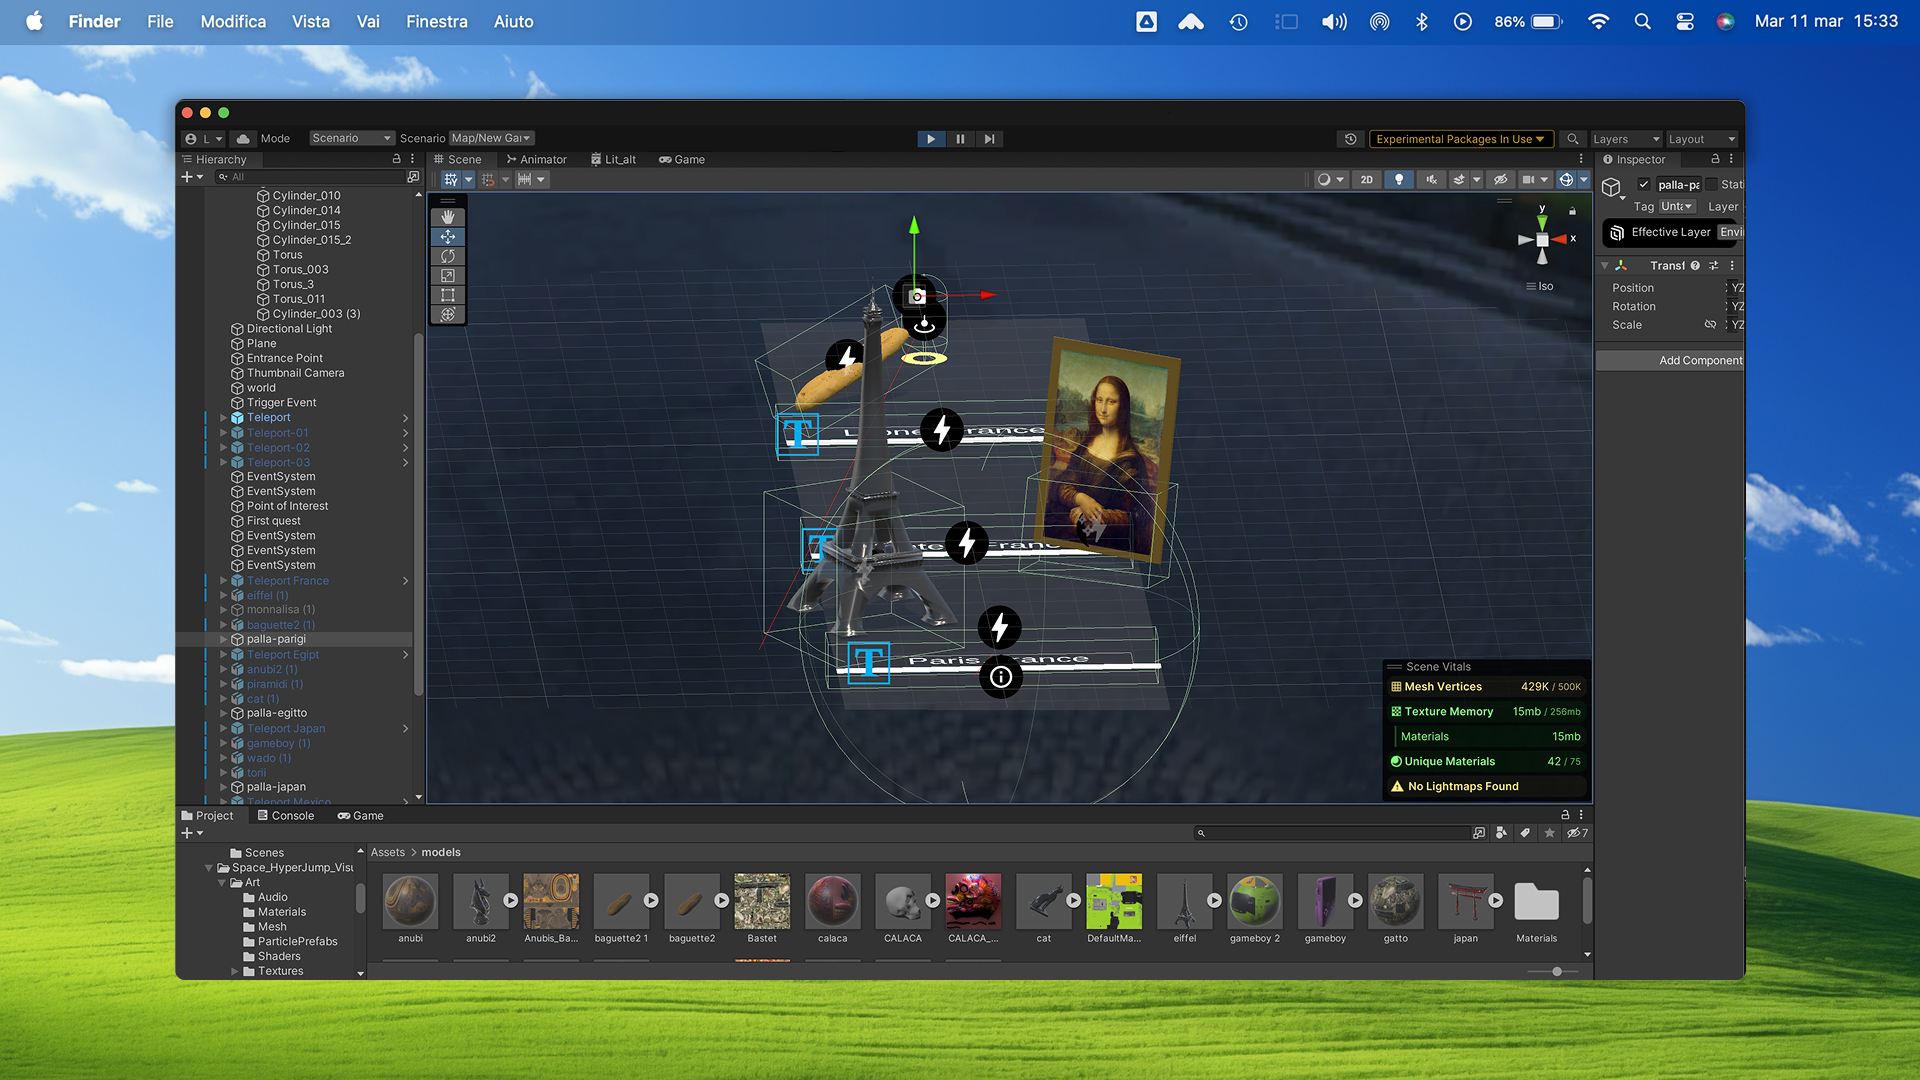Viewport: 1920px width, 1080px height.
Task: Open the Layout dropdown
Action: pos(1702,139)
